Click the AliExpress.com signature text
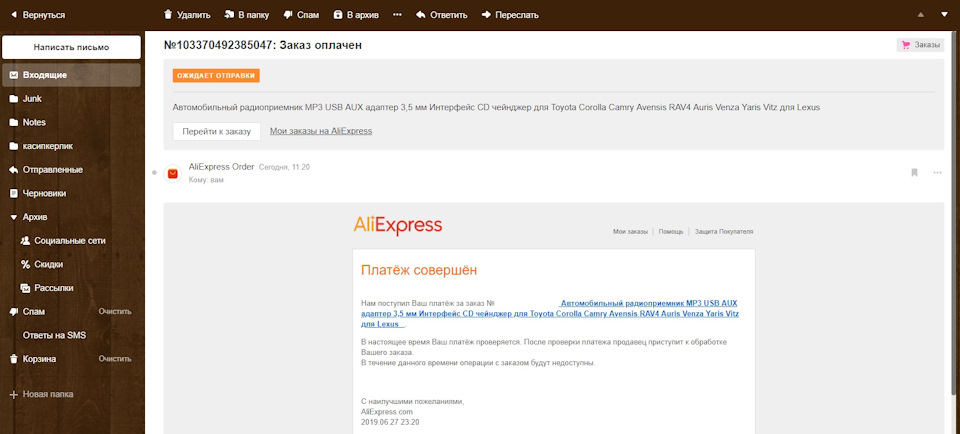 pyautogui.click(x=387, y=412)
